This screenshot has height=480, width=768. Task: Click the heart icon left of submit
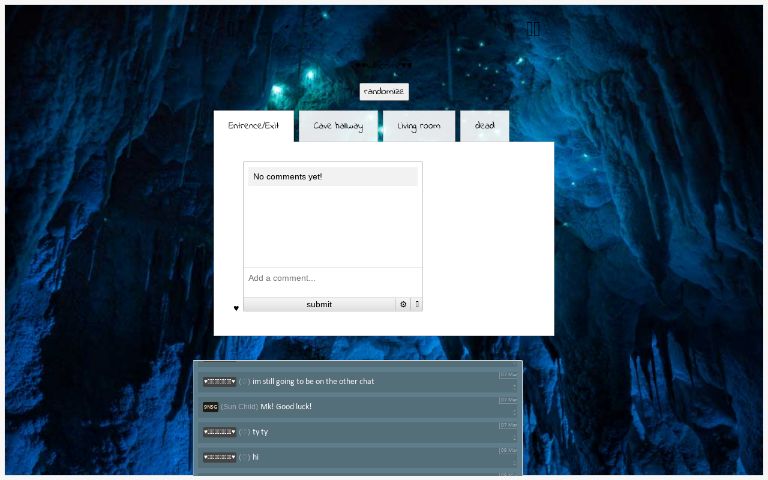pos(236,308)
